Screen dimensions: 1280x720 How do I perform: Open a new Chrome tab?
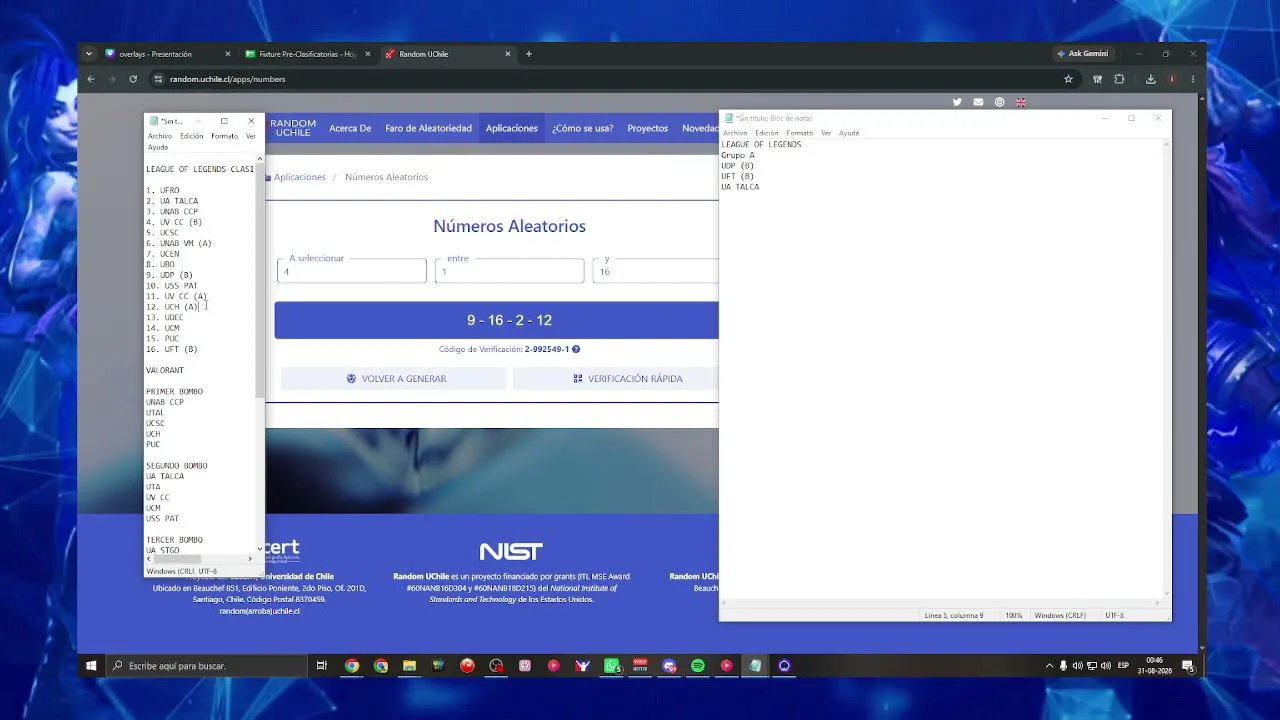click(x=529, y=54)
